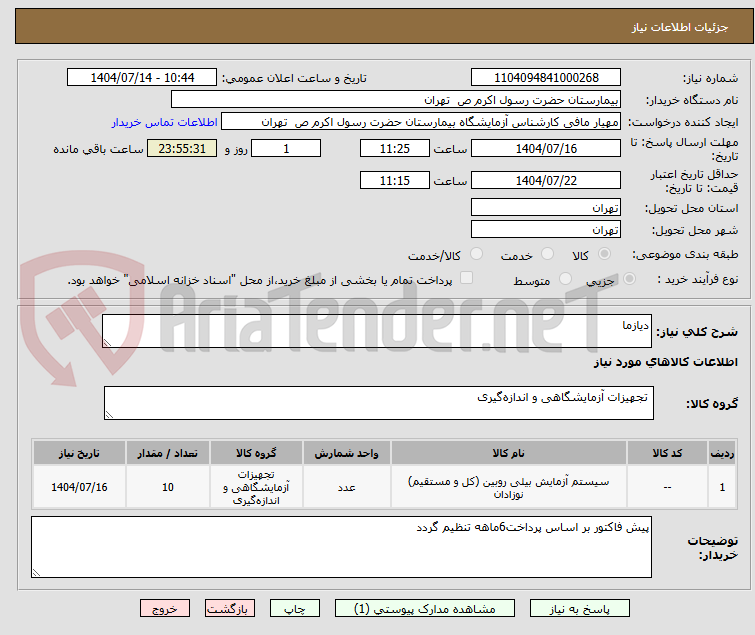This screenshot has width=755, height=635.
Task: Select the جزیی purchase type radio
Action: tap(629, 279)
